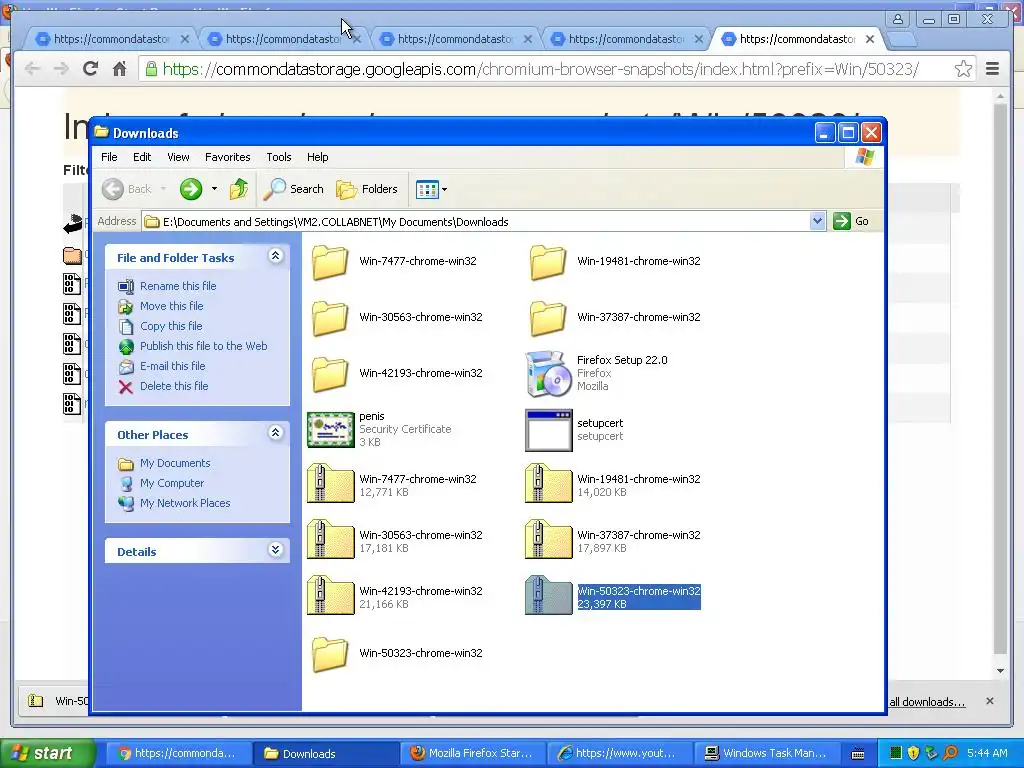Click E-mail this file
Screen dimensions: 1024x768
pos(172,366)
